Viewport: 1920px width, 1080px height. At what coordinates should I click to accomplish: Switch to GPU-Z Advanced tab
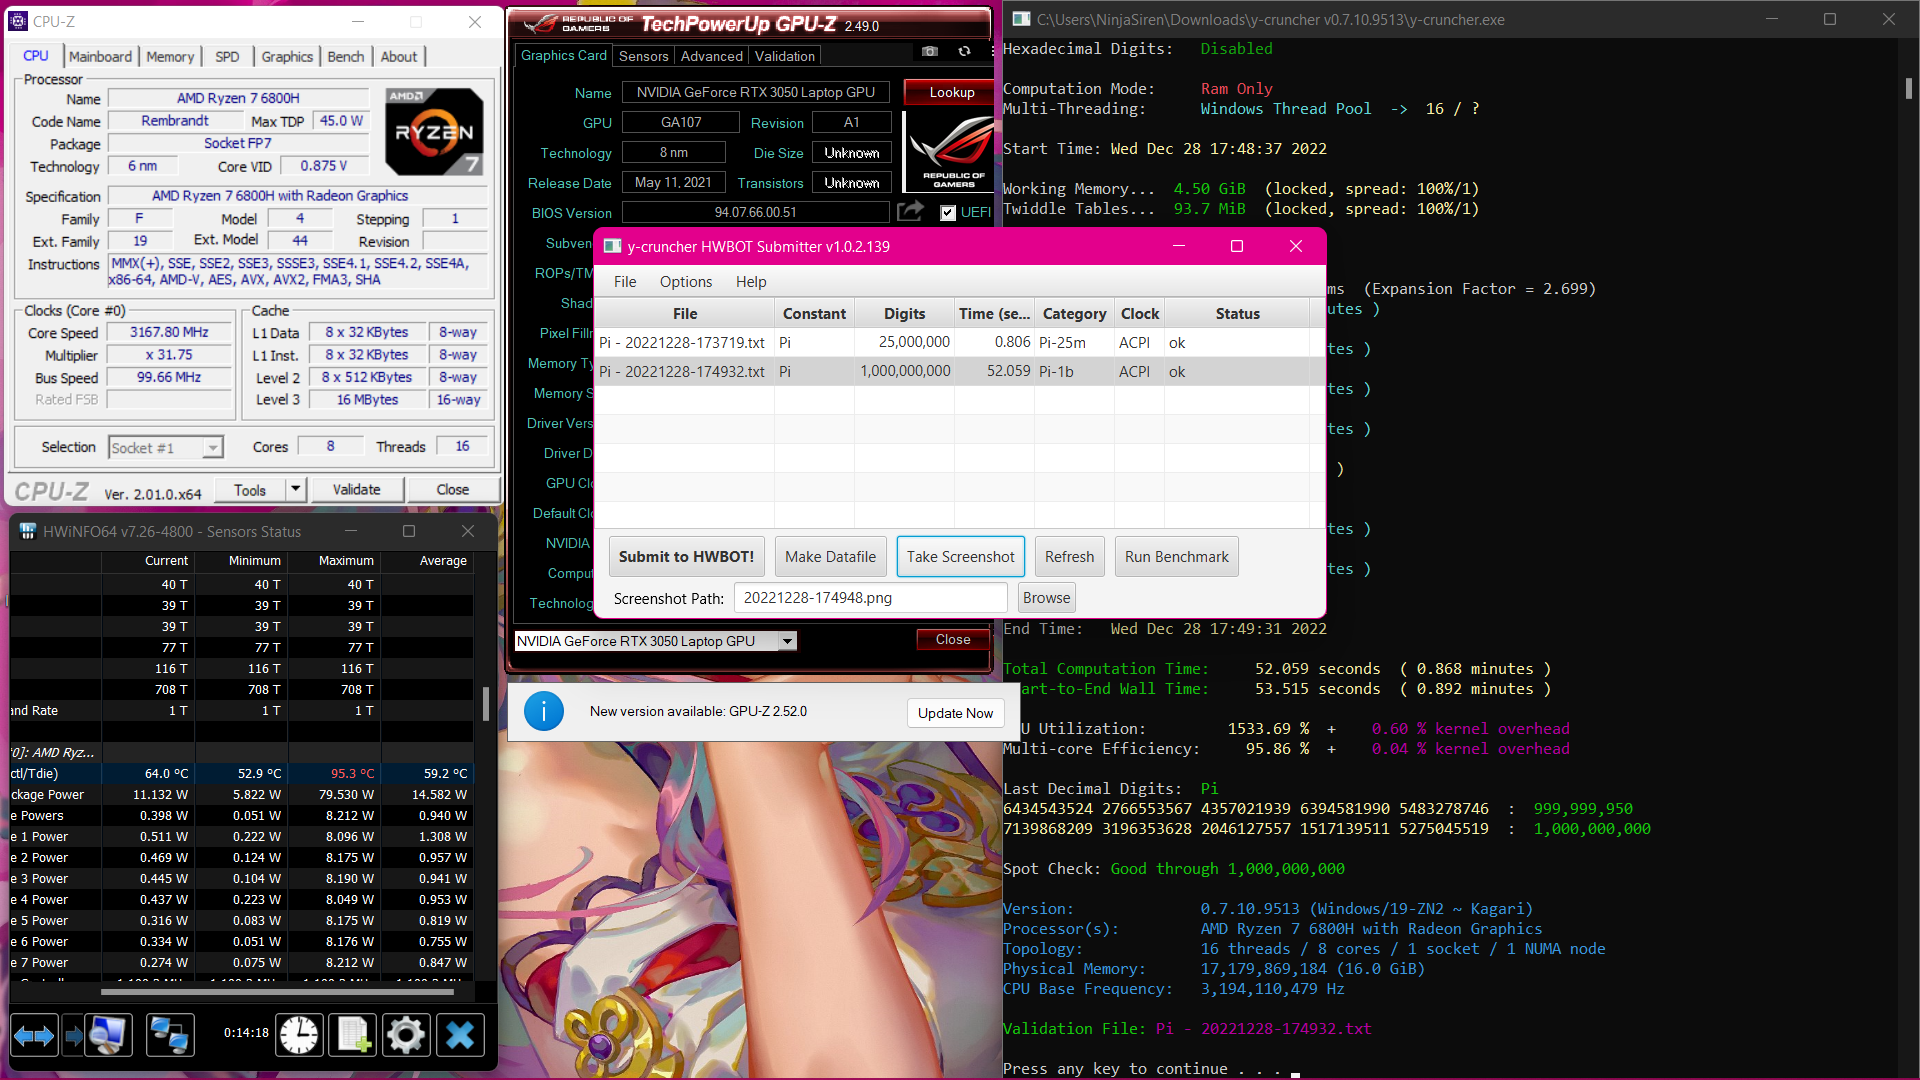711,56
